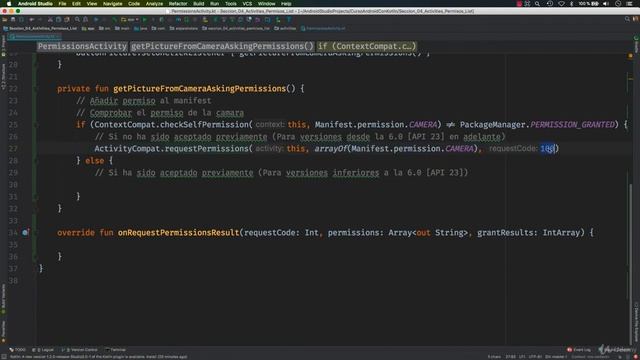Image resolution: width=640 pixels, height=360 pixels.
Task: Open the Event Log
Action: pos(579,350)
